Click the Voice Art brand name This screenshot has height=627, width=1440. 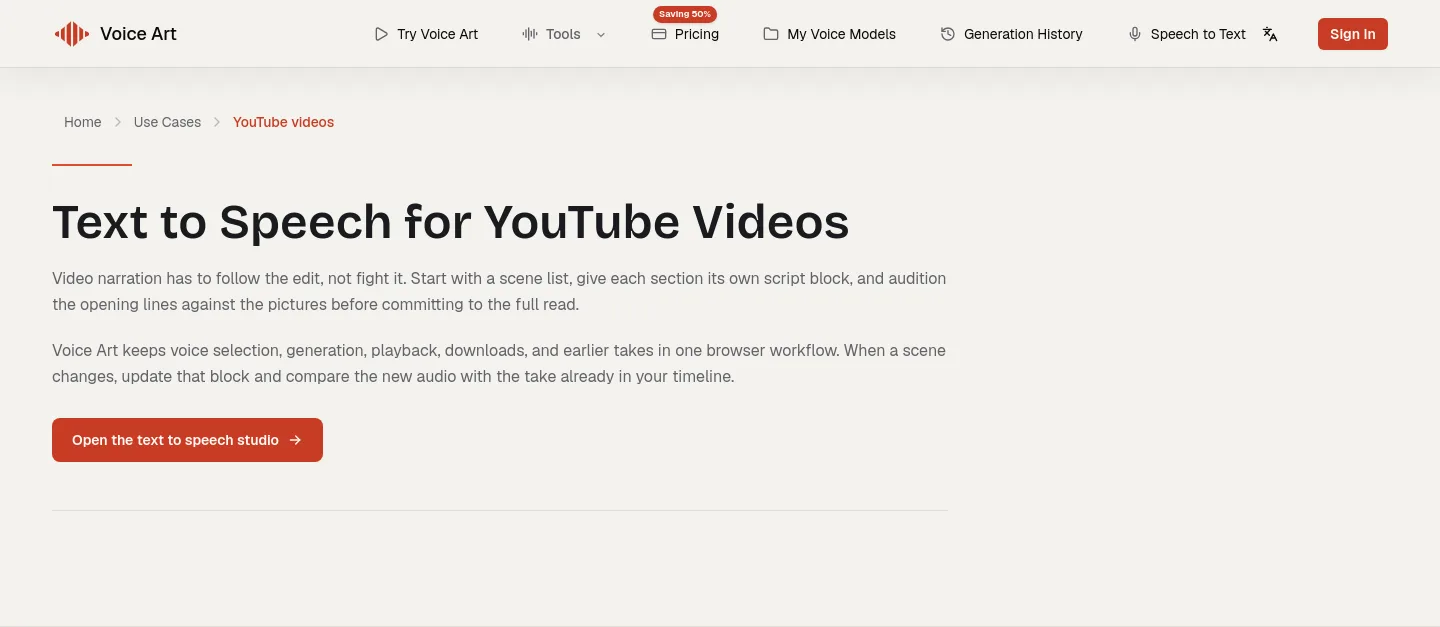[x=138, y=34]
